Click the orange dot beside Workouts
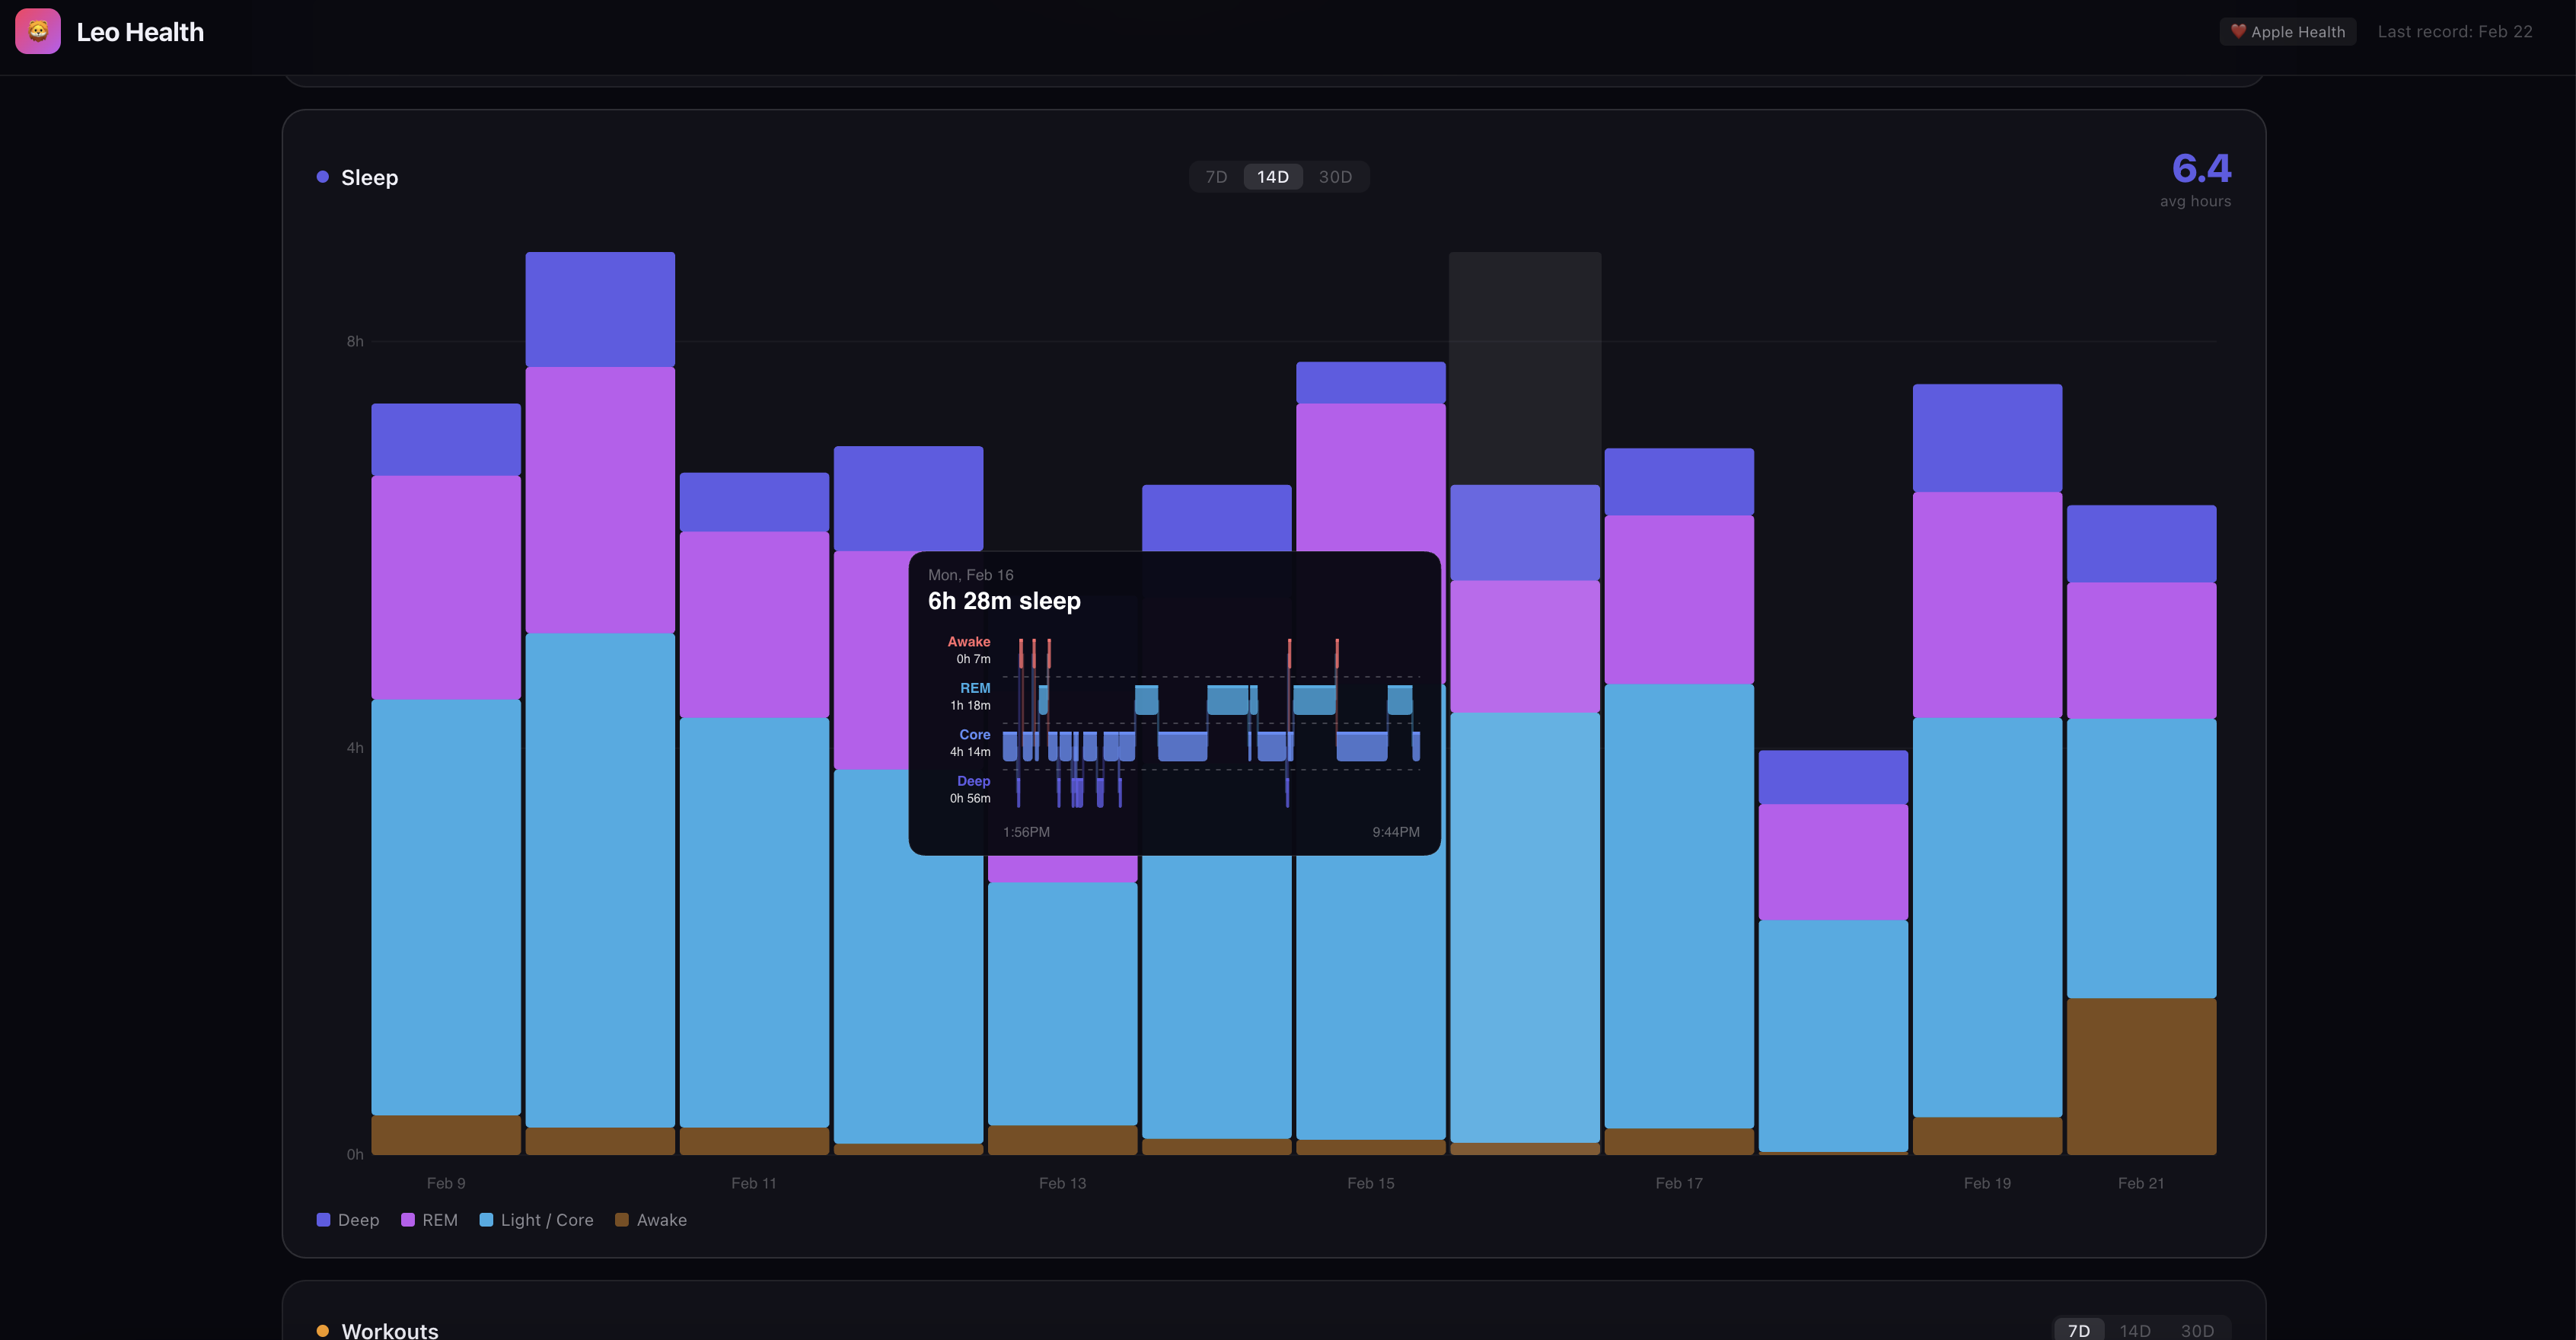 tap(322, 1331)
